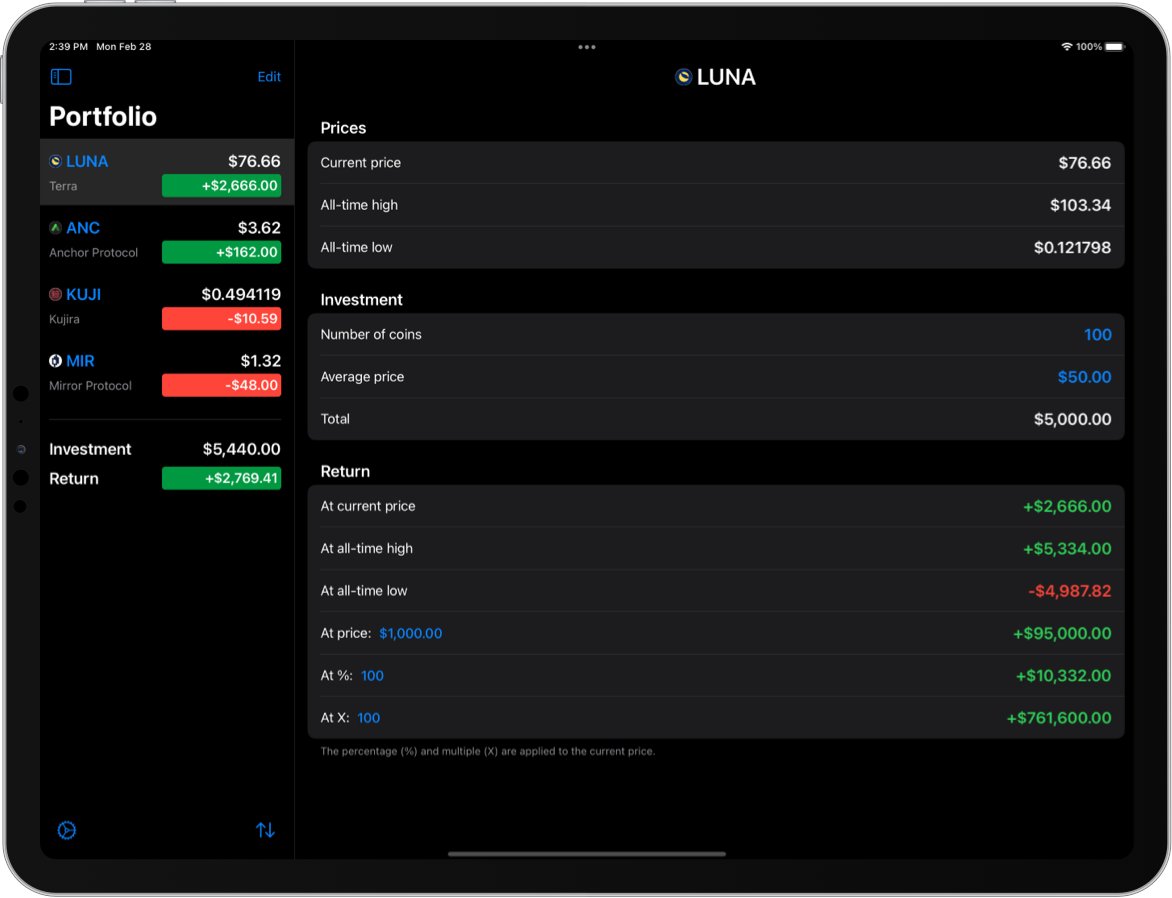Select the ANC Anchor Protocol row
1172x898 pixels.
click(167, 239)
